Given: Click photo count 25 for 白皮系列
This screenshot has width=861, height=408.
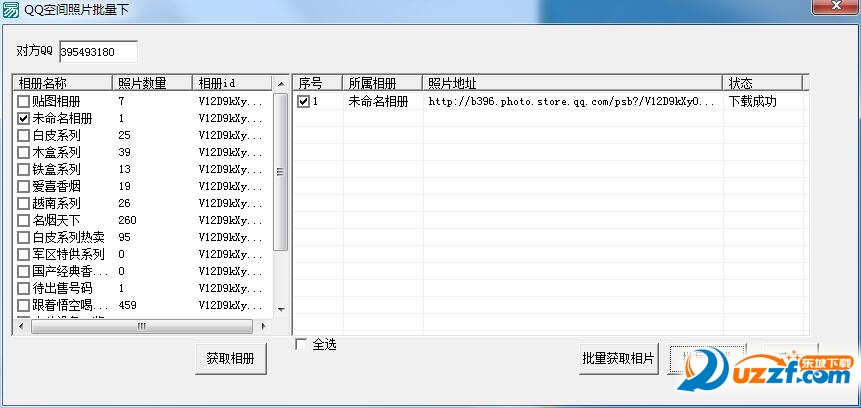Looking at the screenshot, I should click(x=124, y=136).
